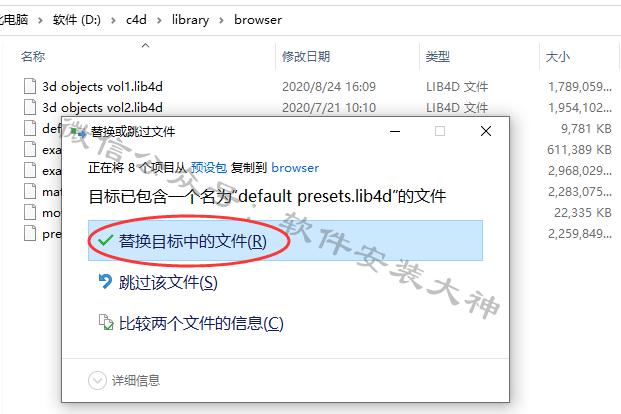Click the compare files info icon

coord(106,322)
